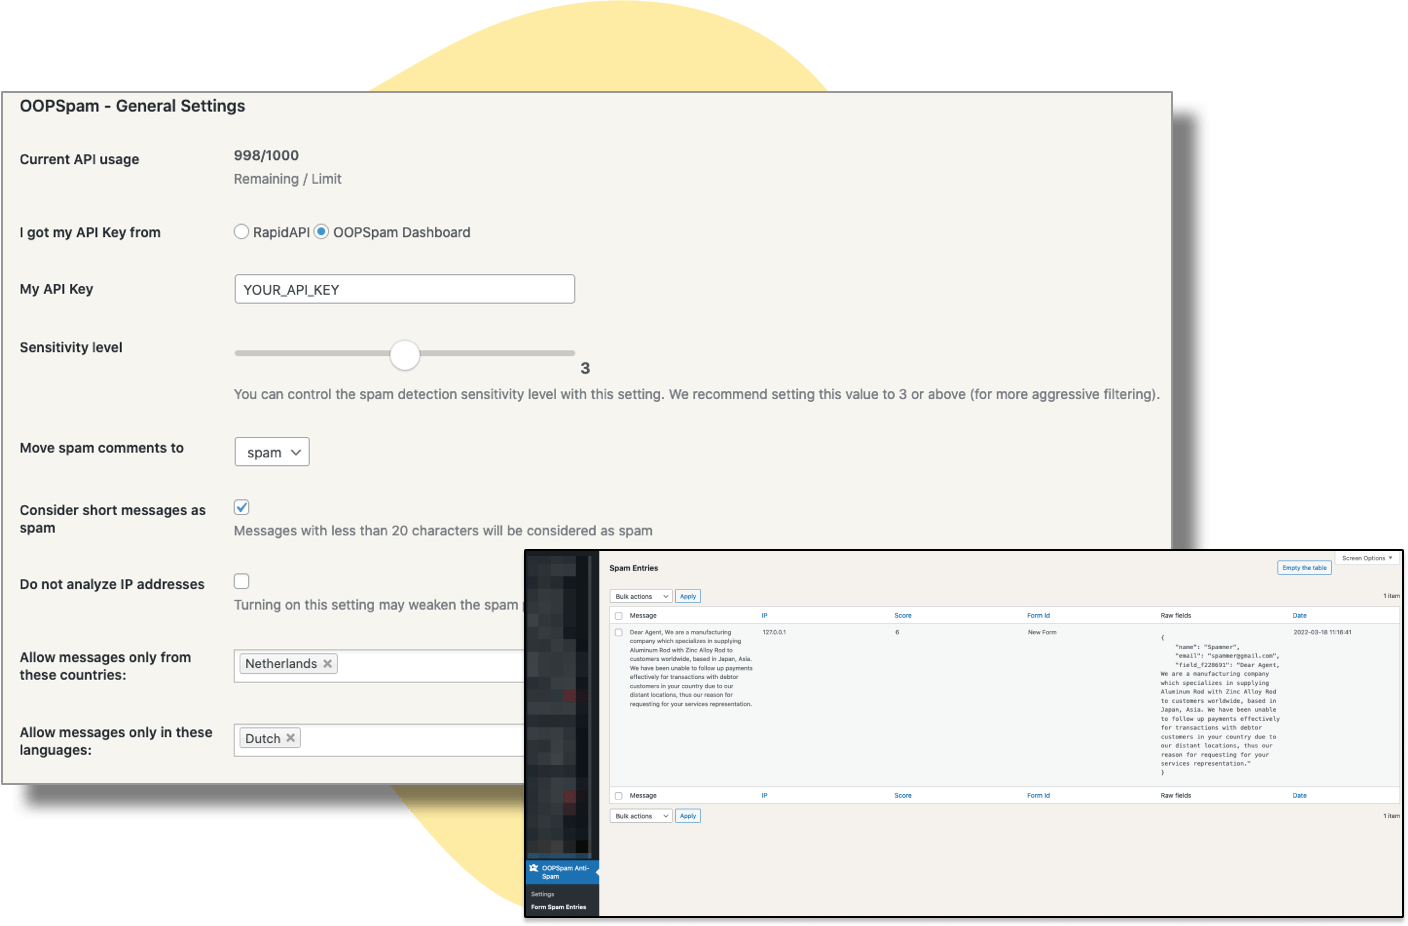Click the sensitivity value 3 label
This screenshot has width=1408, height=926.
[x=585, y=369]
